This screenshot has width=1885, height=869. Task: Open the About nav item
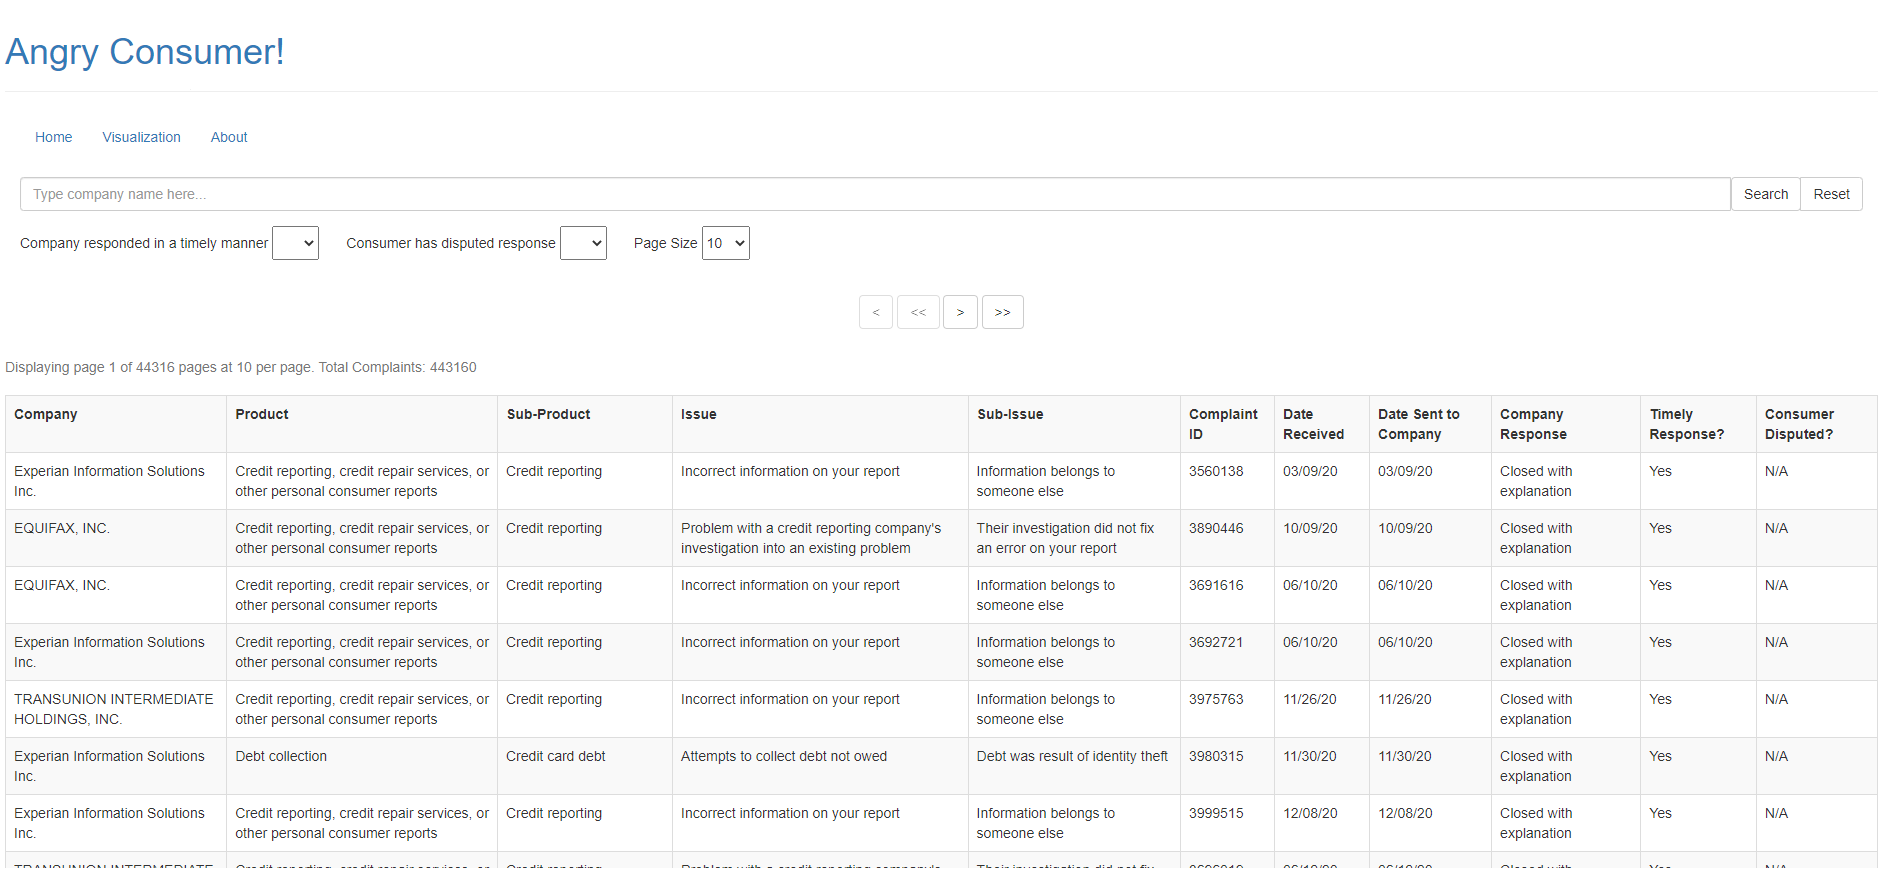229,137
